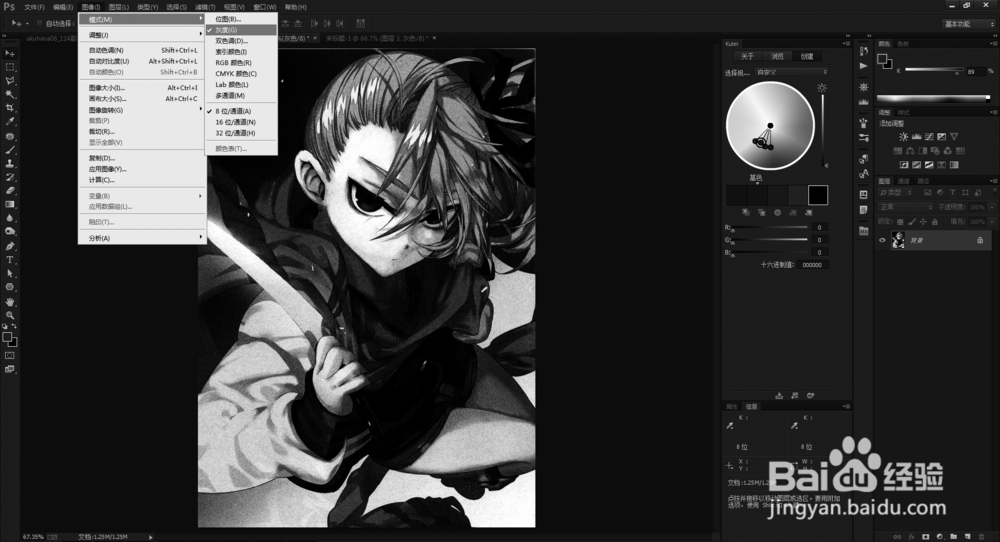Select the Zoom tool
This screenshot has height=542, width=1000.
point(10,315)
